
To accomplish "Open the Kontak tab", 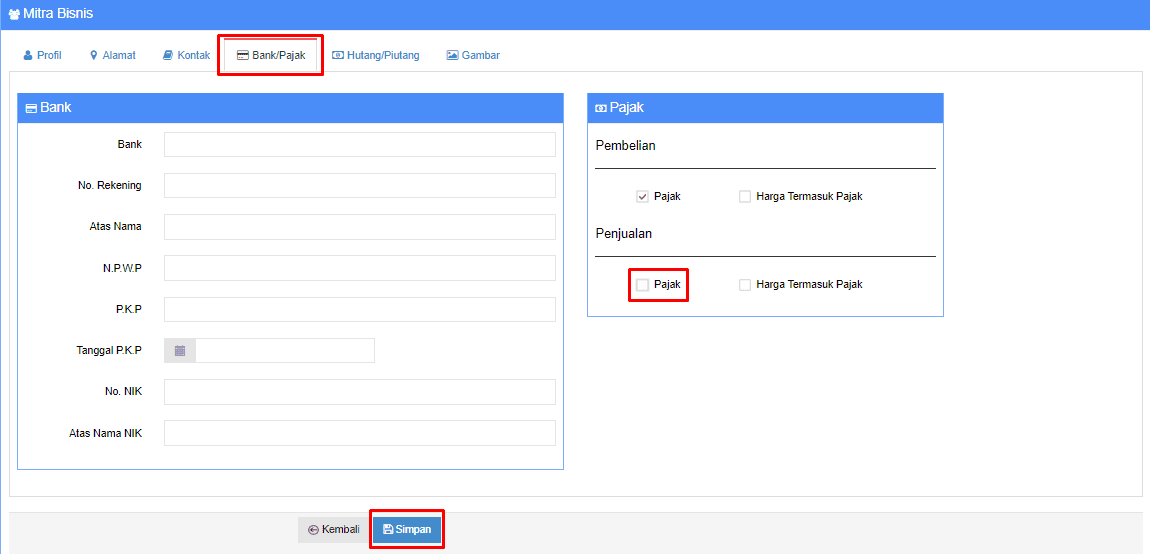I will coord(186,55).
